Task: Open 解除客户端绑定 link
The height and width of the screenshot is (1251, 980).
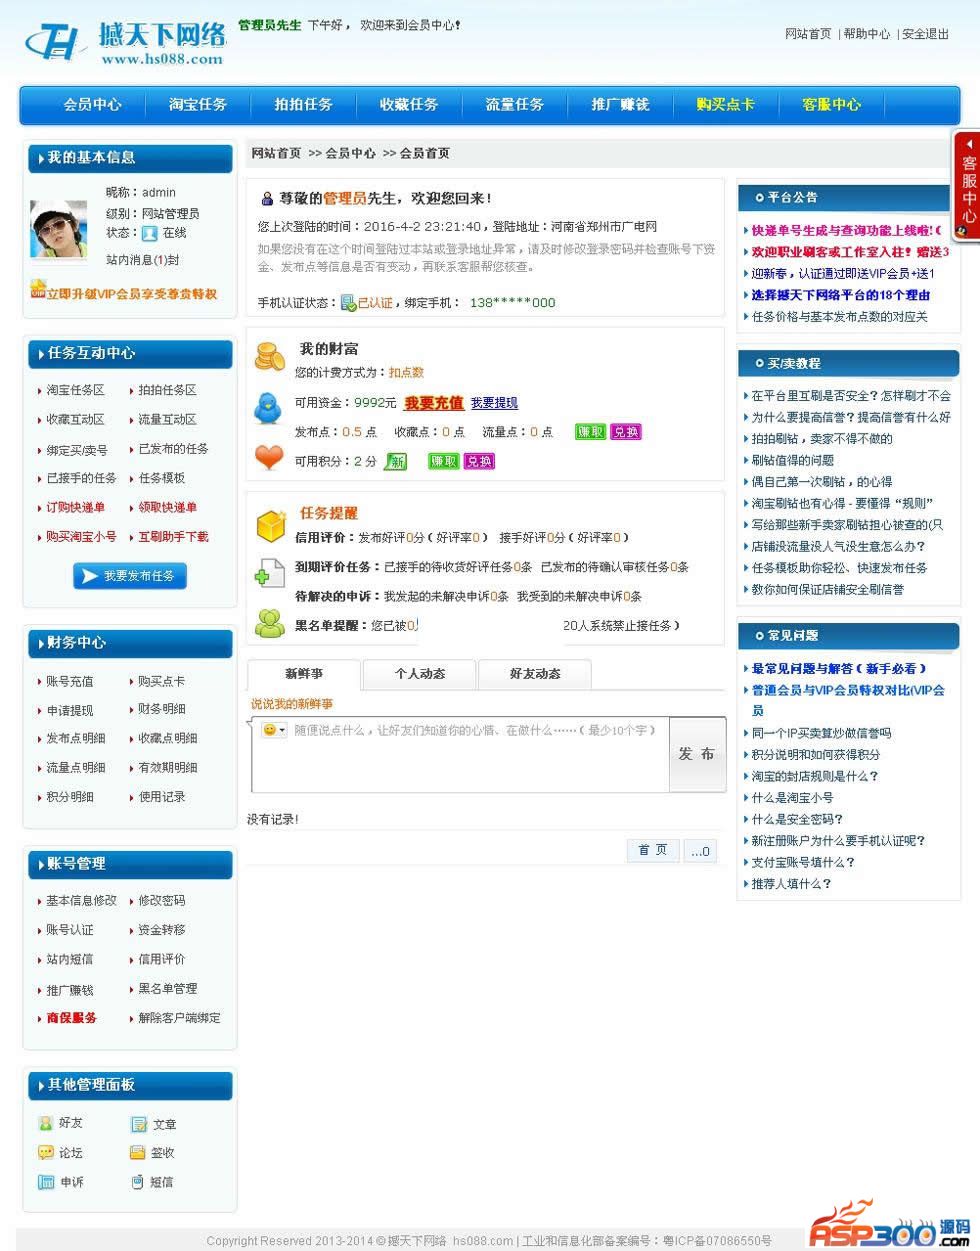Action: tap(180, 1017)
